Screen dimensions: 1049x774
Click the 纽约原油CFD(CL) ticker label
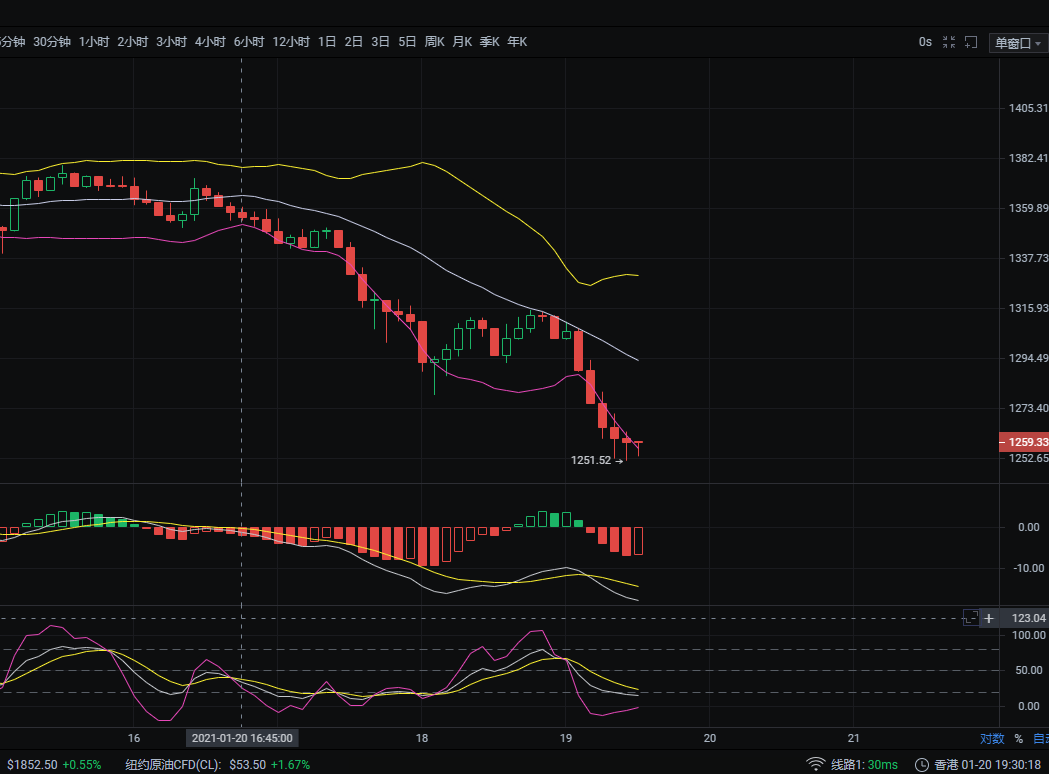click(x=173, y=764)
